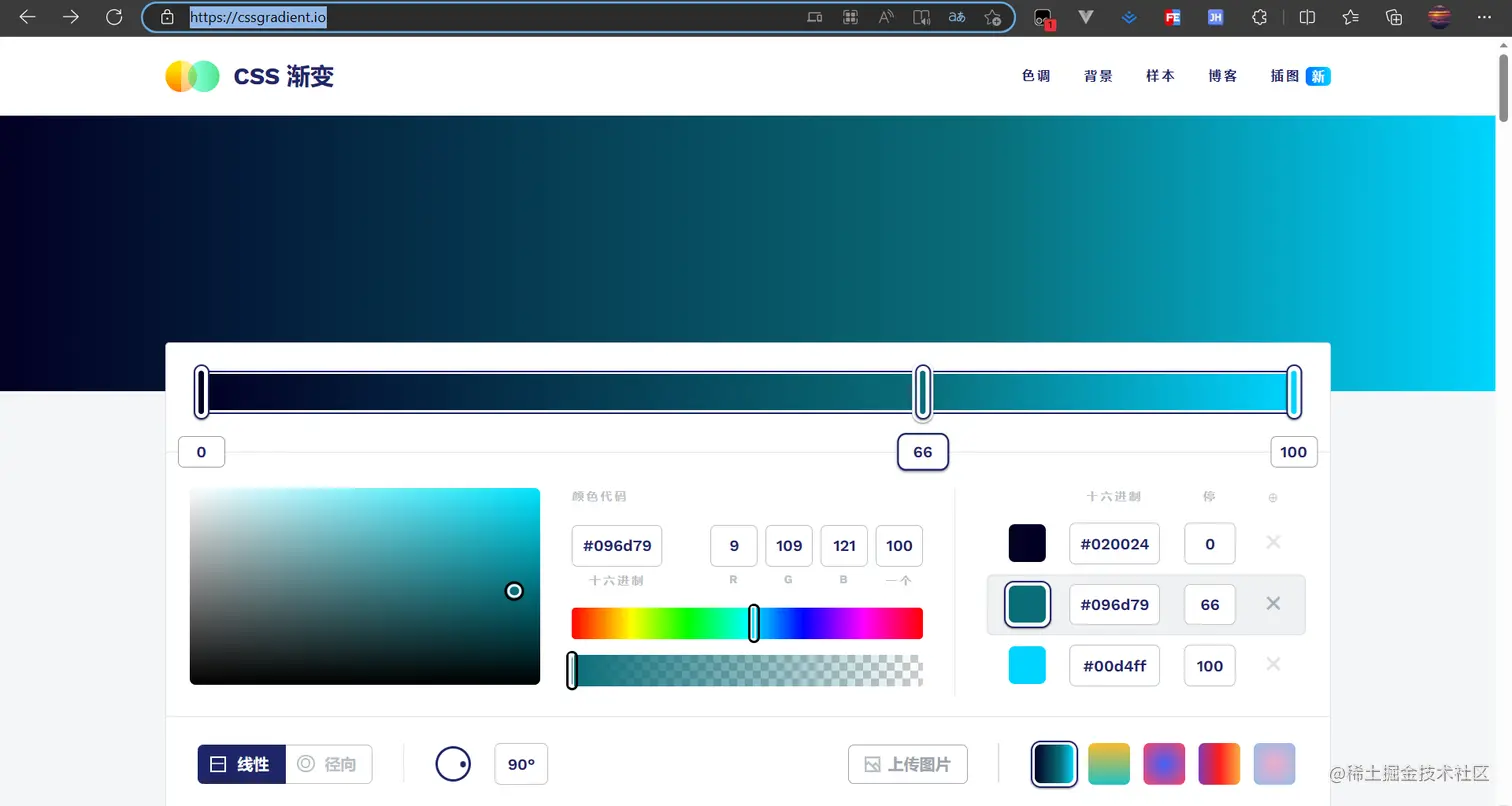The height and width of the screenshot is (806, 1512).
Task: Open the 样本 navigation link
Action: (1160, 76)
